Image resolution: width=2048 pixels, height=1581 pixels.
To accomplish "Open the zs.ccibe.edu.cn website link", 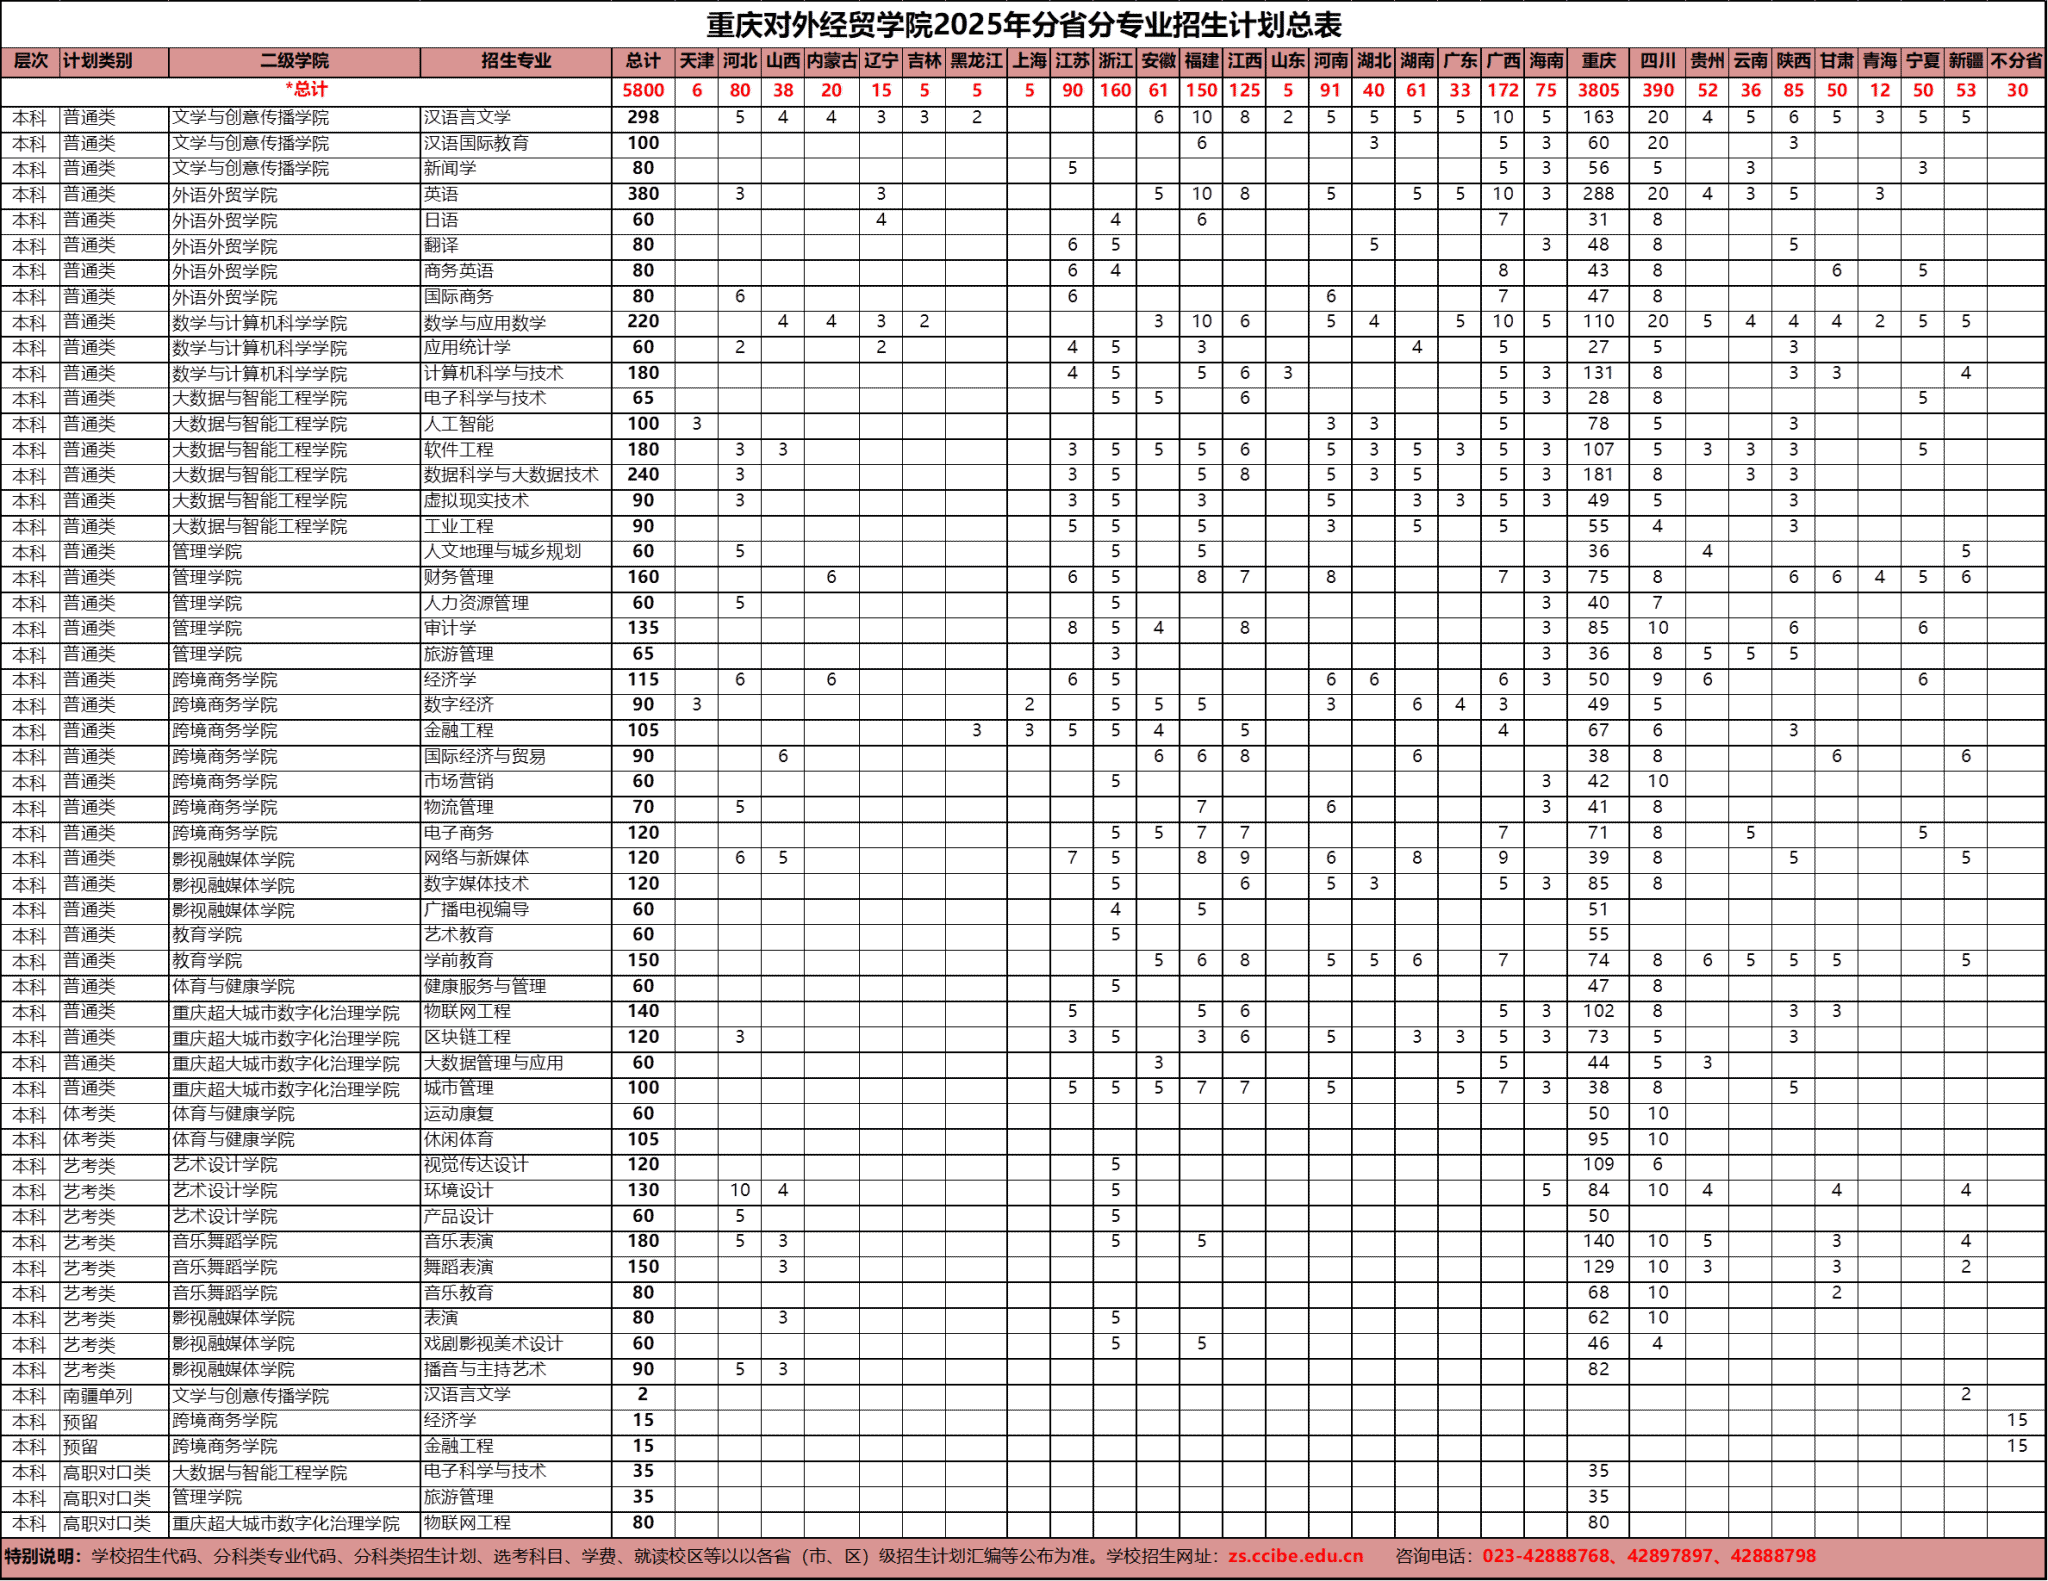I will (1295, 1556).
